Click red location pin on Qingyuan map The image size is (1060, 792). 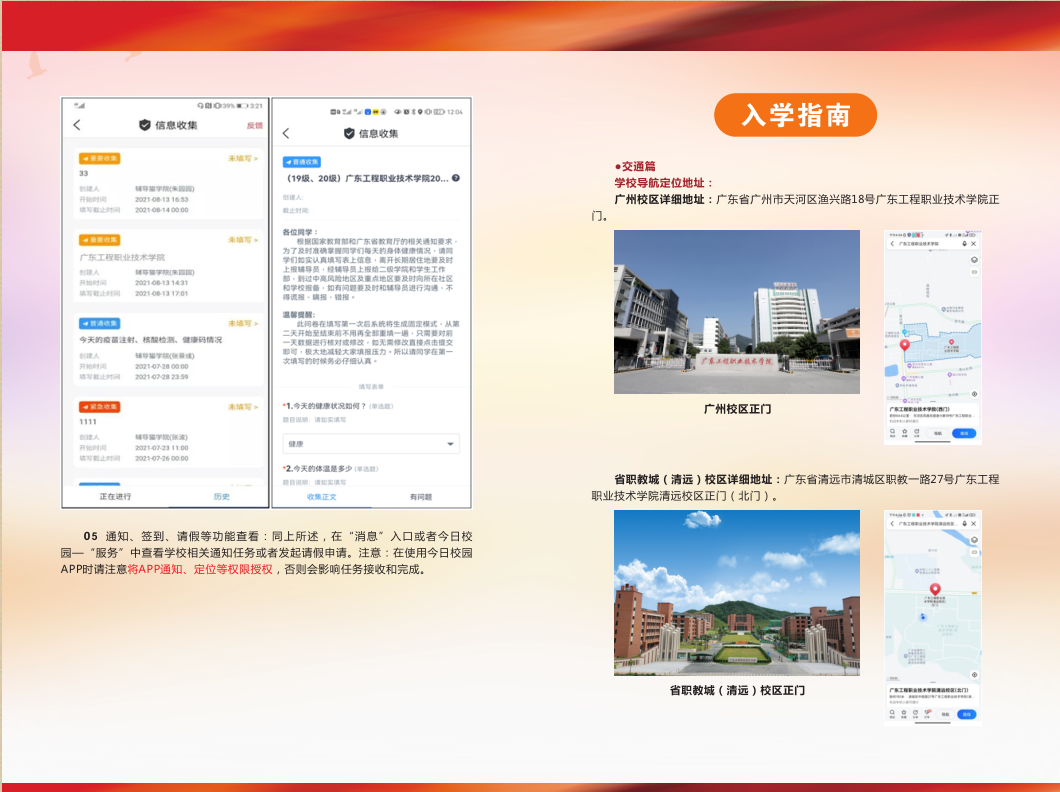[x=934, y=590]
